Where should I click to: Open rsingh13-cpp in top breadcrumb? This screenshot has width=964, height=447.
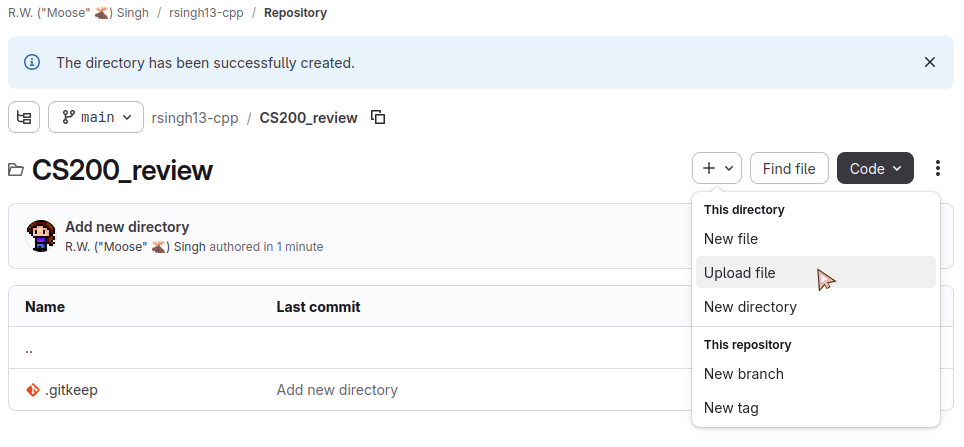tap(206, 12)
